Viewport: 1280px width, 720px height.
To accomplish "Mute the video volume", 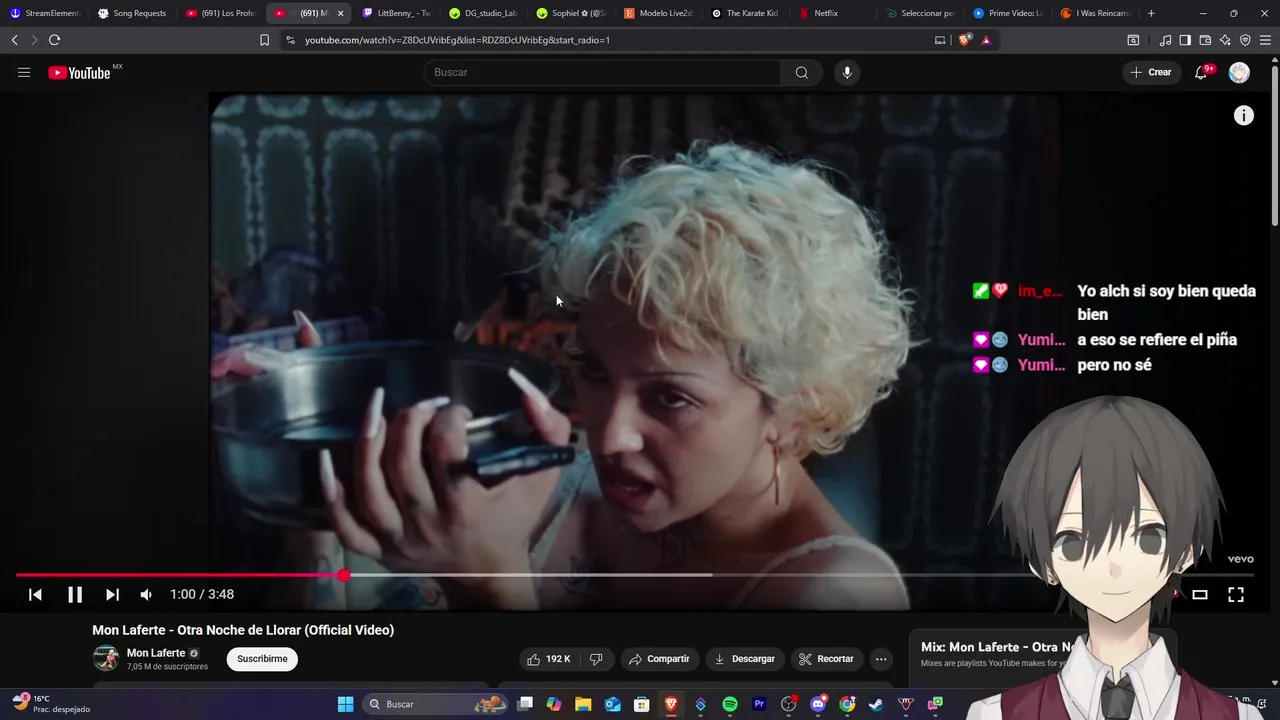I will point(147,595).
